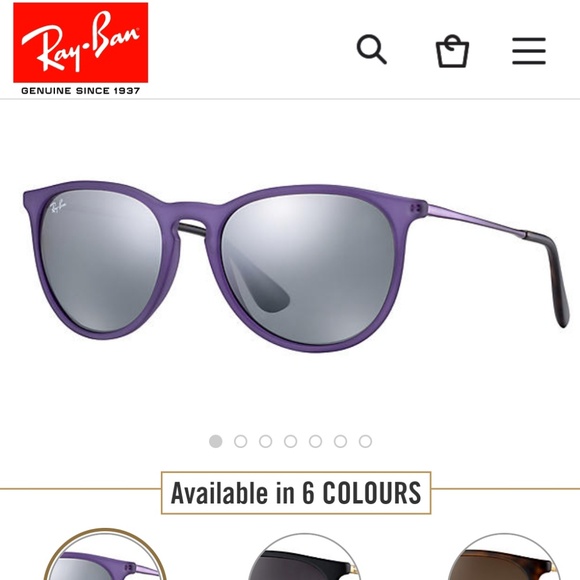Open the hamburger menu icon
This screenshot has width=580, height=580.
click(x=529, y=51)
